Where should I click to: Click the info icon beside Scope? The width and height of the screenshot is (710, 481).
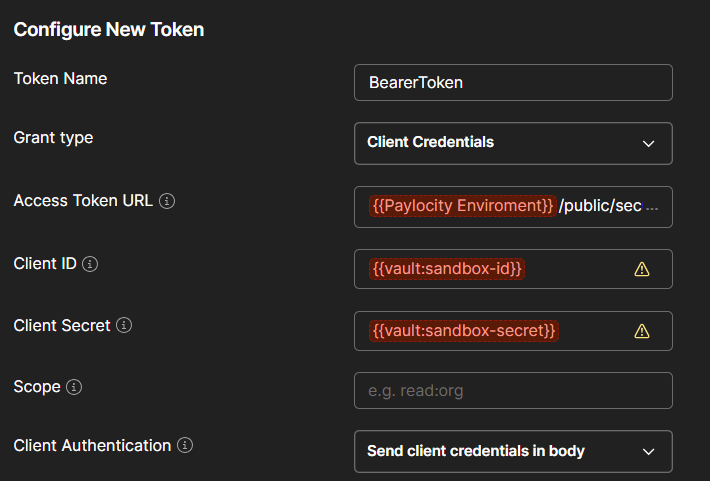click(x=75, y=387)
